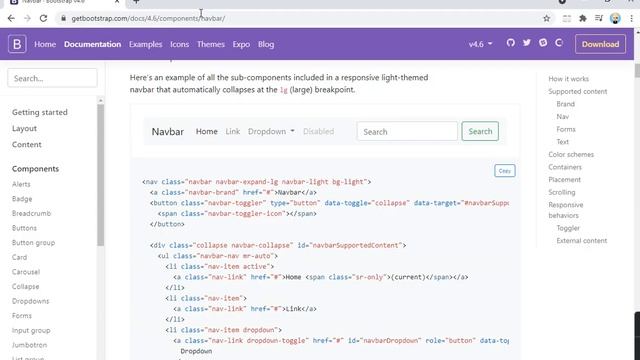Open the Forms sidebar link
This screenshot has height=360, width=640.
[x=22, y=316]
